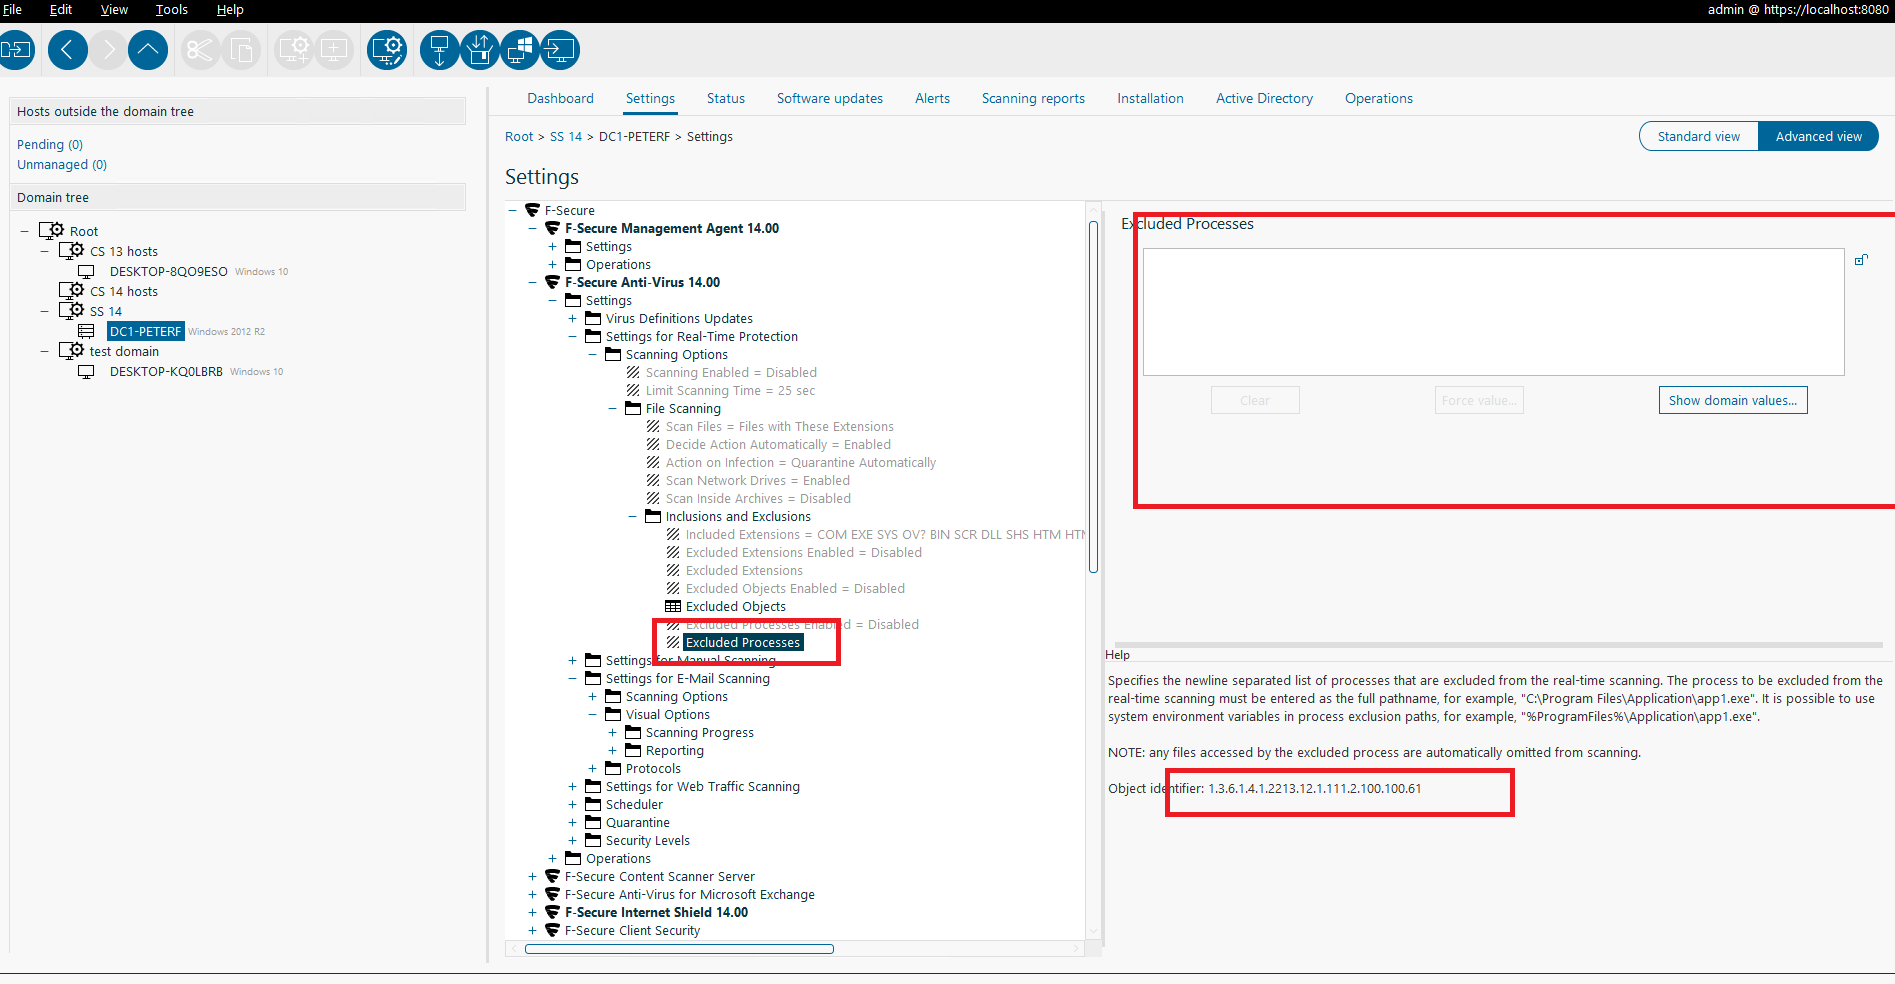The height and width of the screenshot is (984, 1895).
Task: Click the Clear button
Action: pos(1255,400)
